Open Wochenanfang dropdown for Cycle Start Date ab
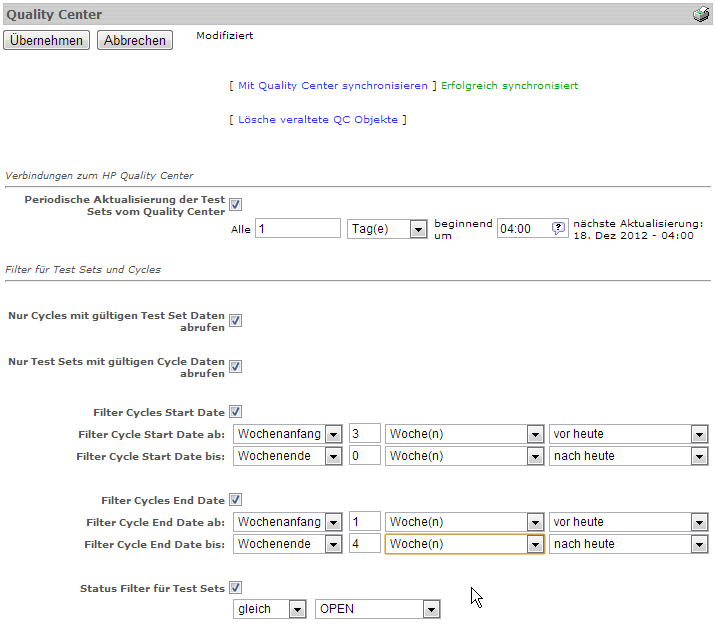715x625 pixels. click(x=288, y=434)
